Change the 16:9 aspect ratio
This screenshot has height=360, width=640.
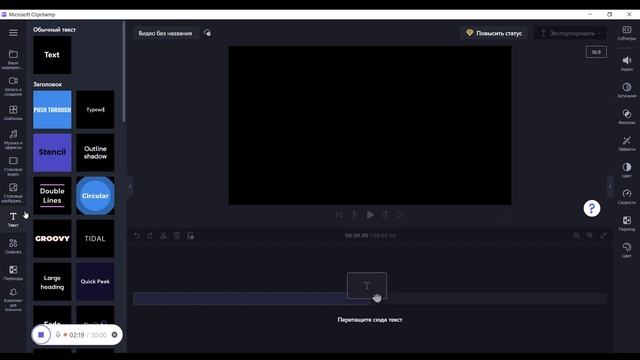[596, 52]
